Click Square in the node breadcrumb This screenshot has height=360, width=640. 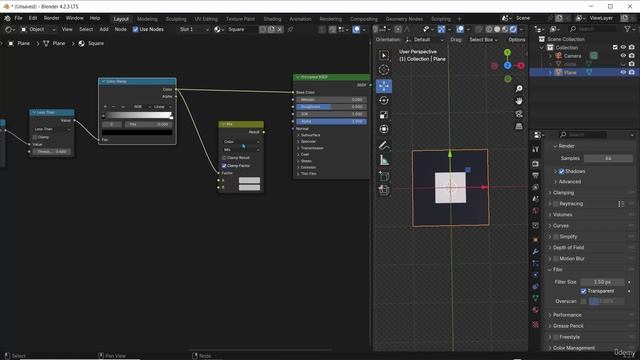point(96,43)
